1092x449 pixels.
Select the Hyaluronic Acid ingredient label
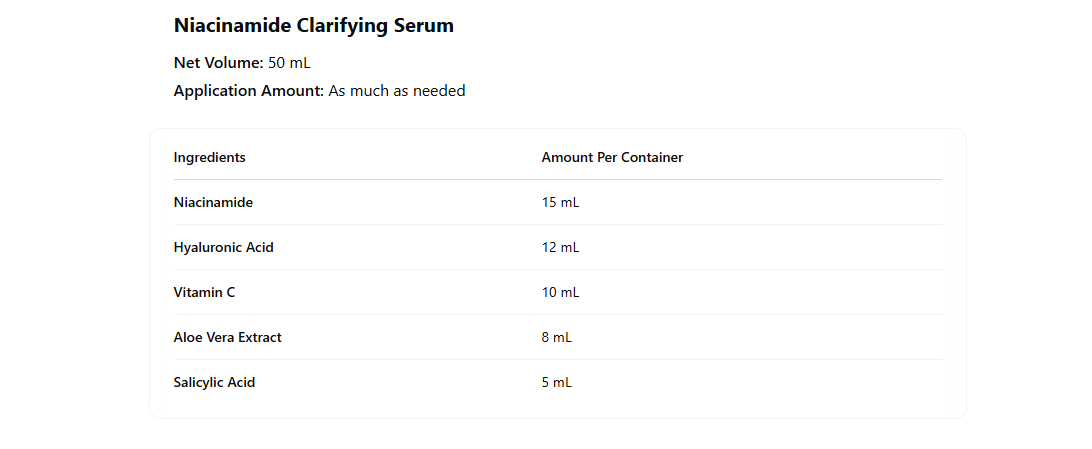223,248
